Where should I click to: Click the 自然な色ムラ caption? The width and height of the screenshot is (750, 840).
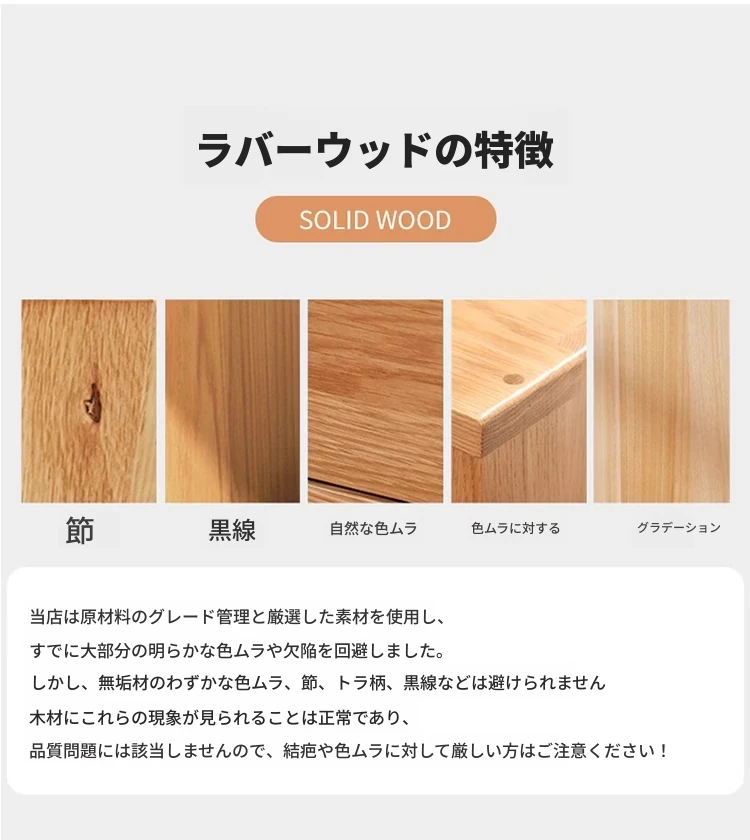coord(373,529)
